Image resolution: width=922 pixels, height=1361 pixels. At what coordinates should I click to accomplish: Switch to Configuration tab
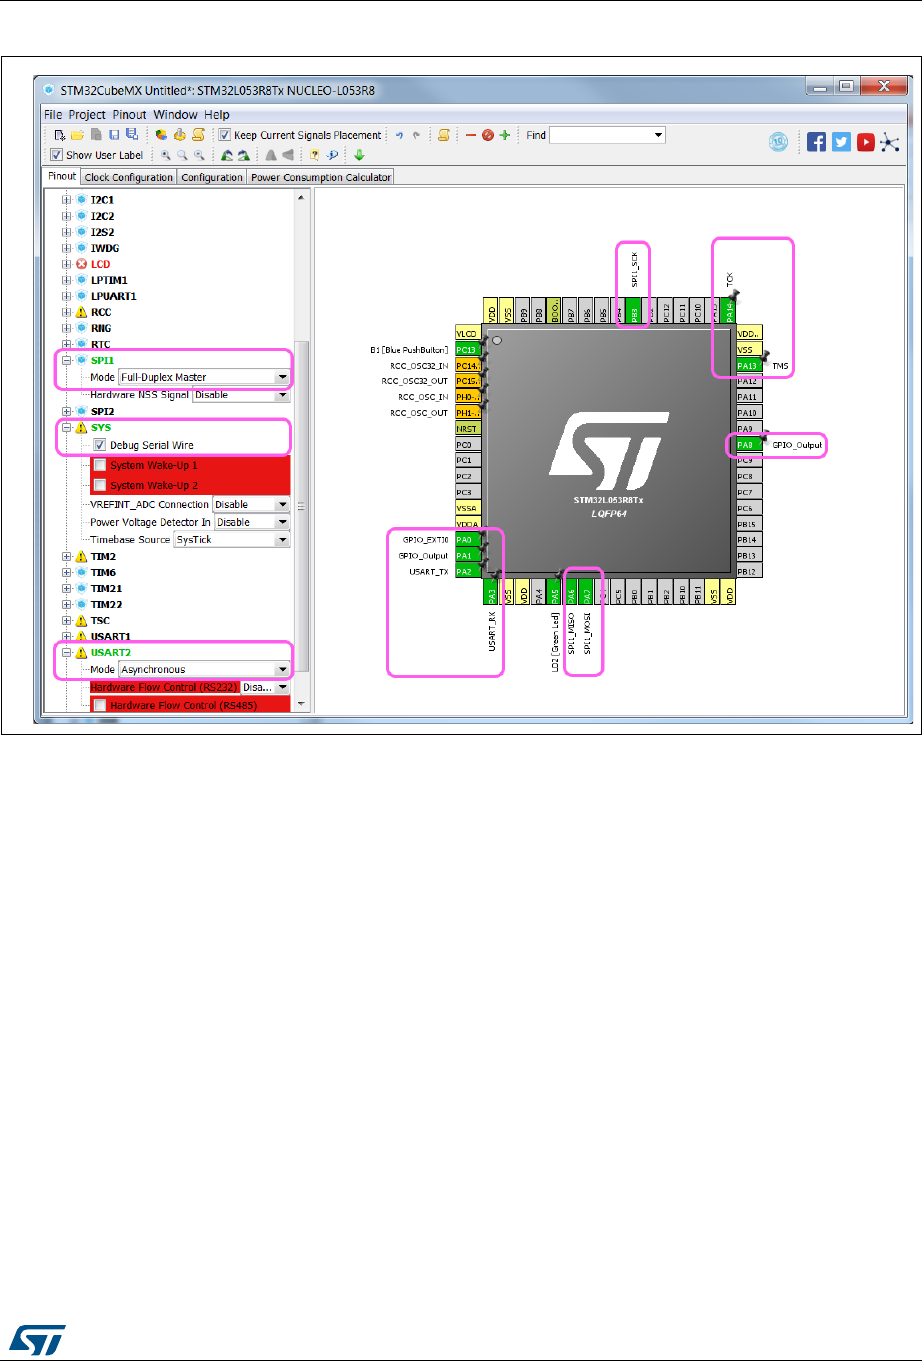[x=212, y=177]
